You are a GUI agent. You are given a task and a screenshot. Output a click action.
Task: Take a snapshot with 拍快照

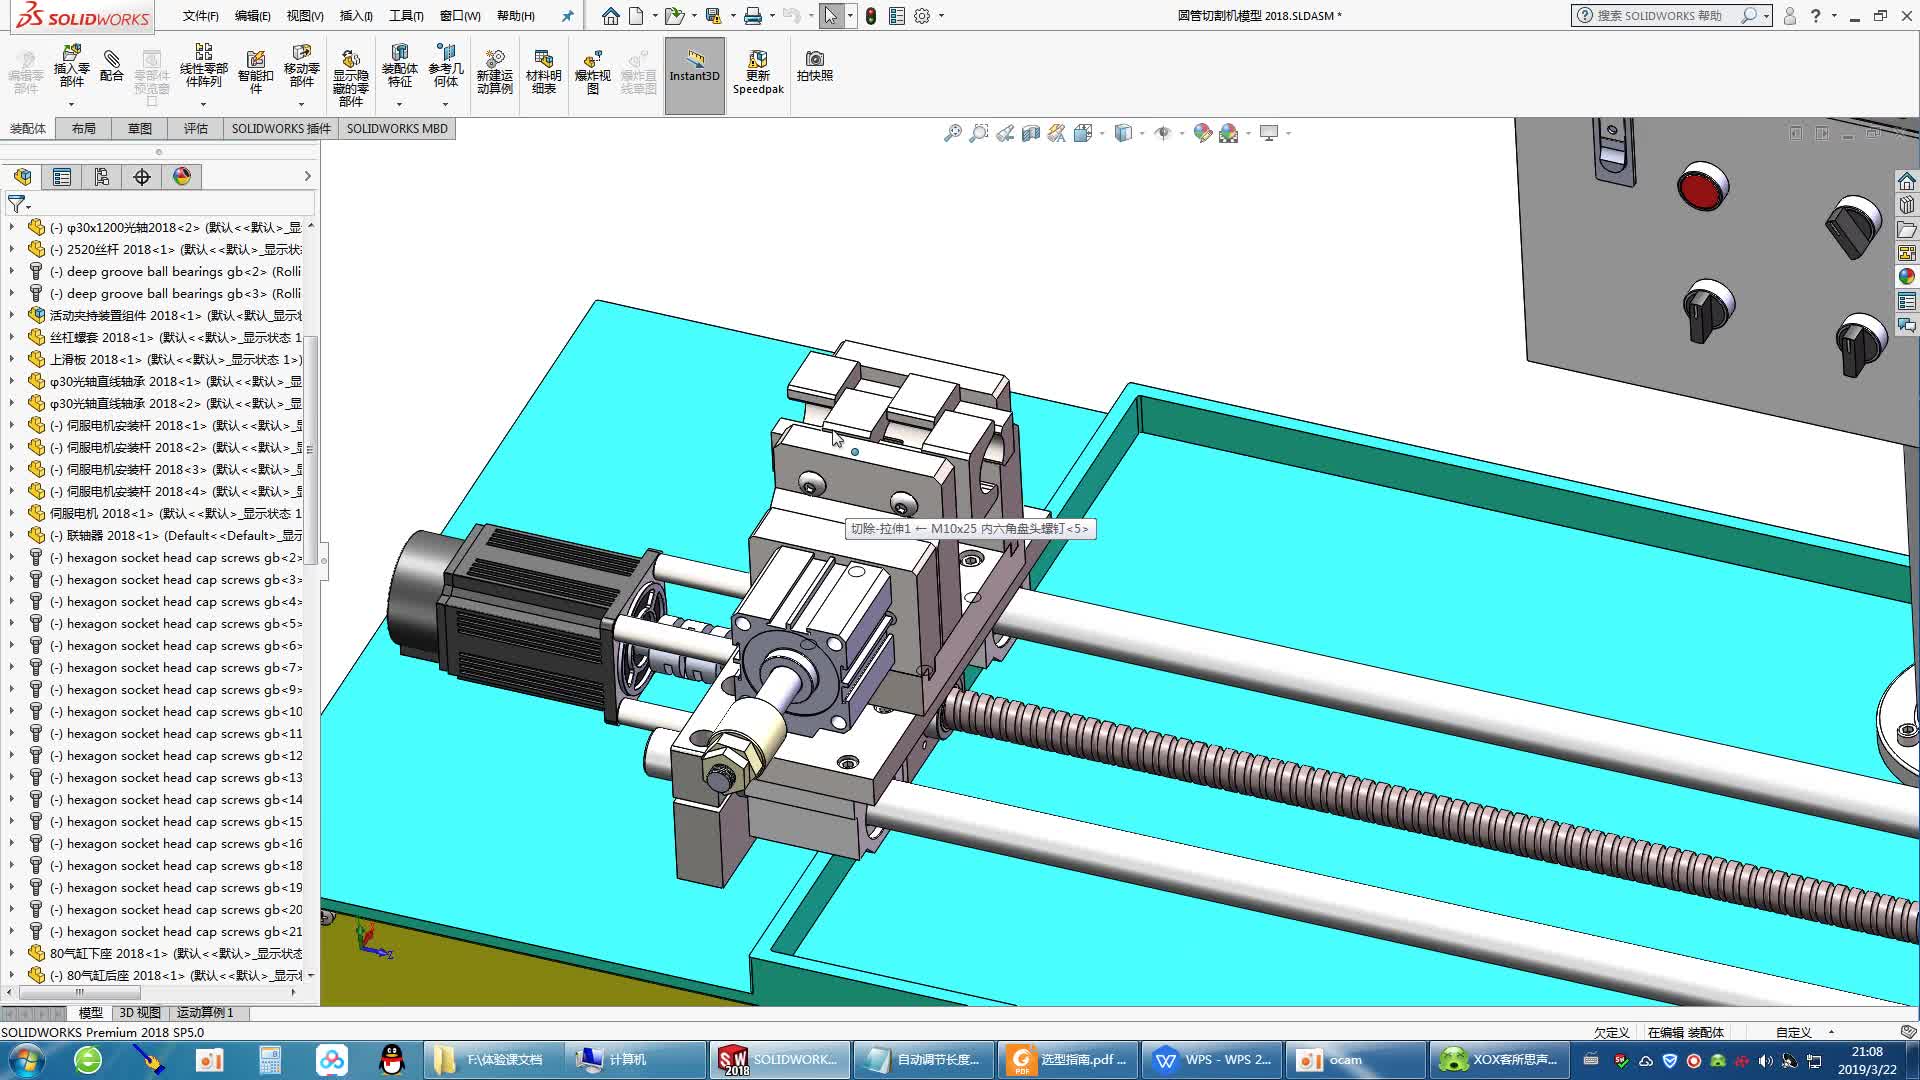[x=815, y=70]
